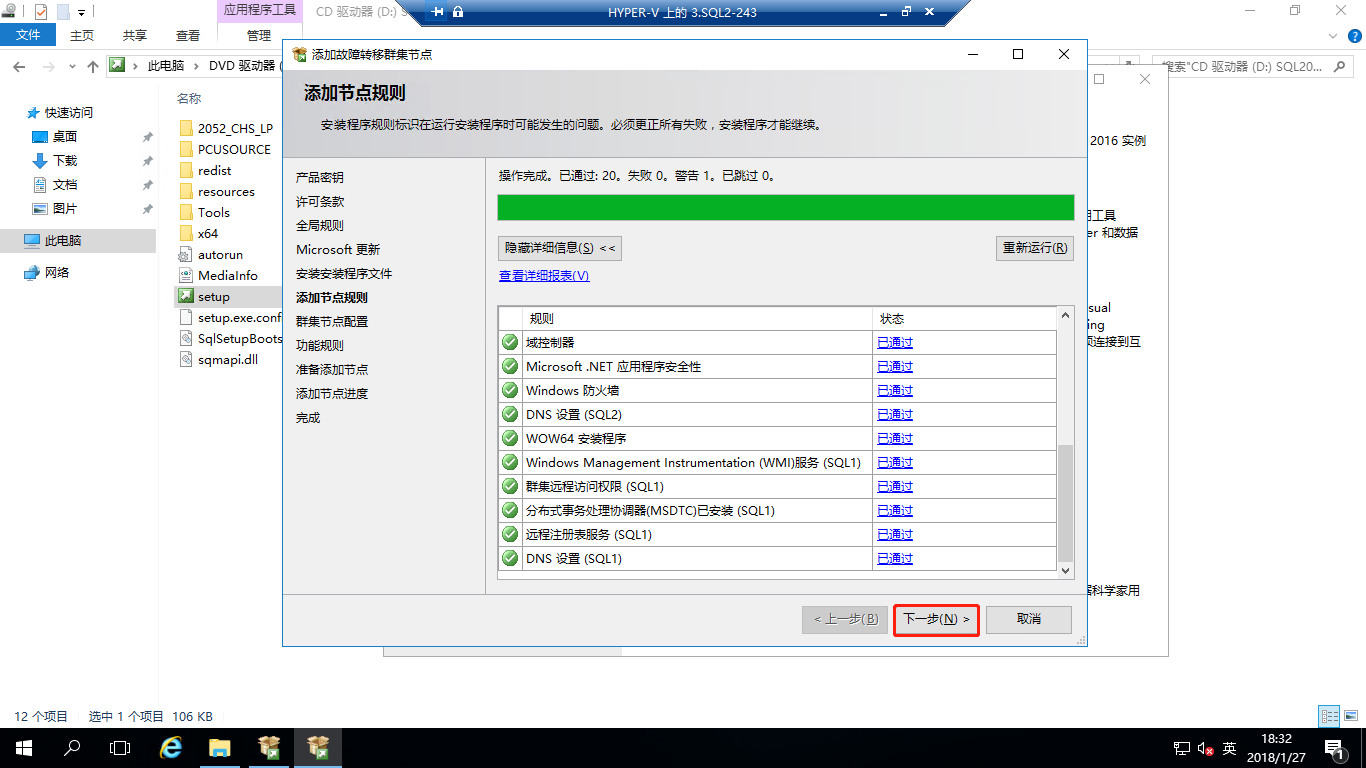Select the 分布式事务处理协调器(MSDTC)已安装 (SQL1) rule row
This screenshot has width=1366, height=768.
[x=778, y=510]
